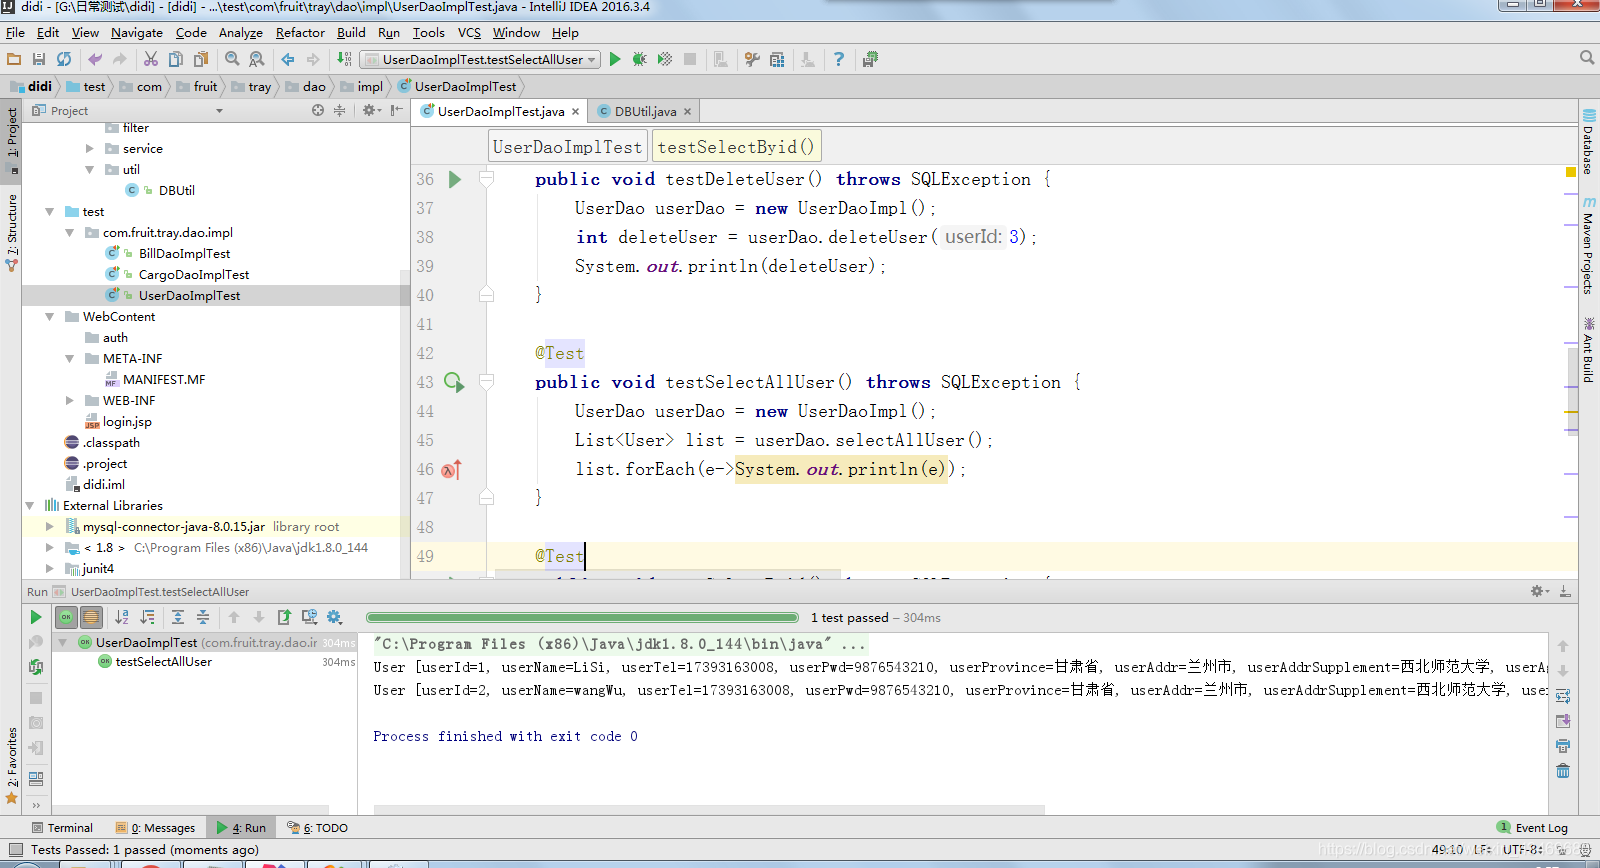Image resolution: width=1600 pixels, height=868 pixels.
Task: Toggle Show Ignored tests button
Action: point(91,617)
